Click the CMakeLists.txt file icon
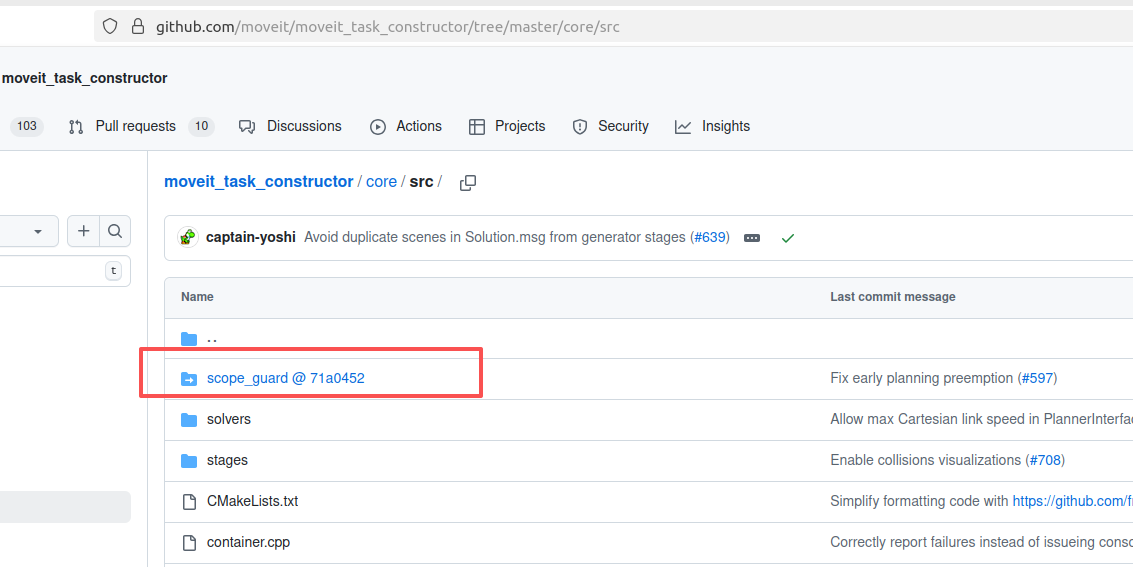The image size is (1133, 567). coord(189,501)
